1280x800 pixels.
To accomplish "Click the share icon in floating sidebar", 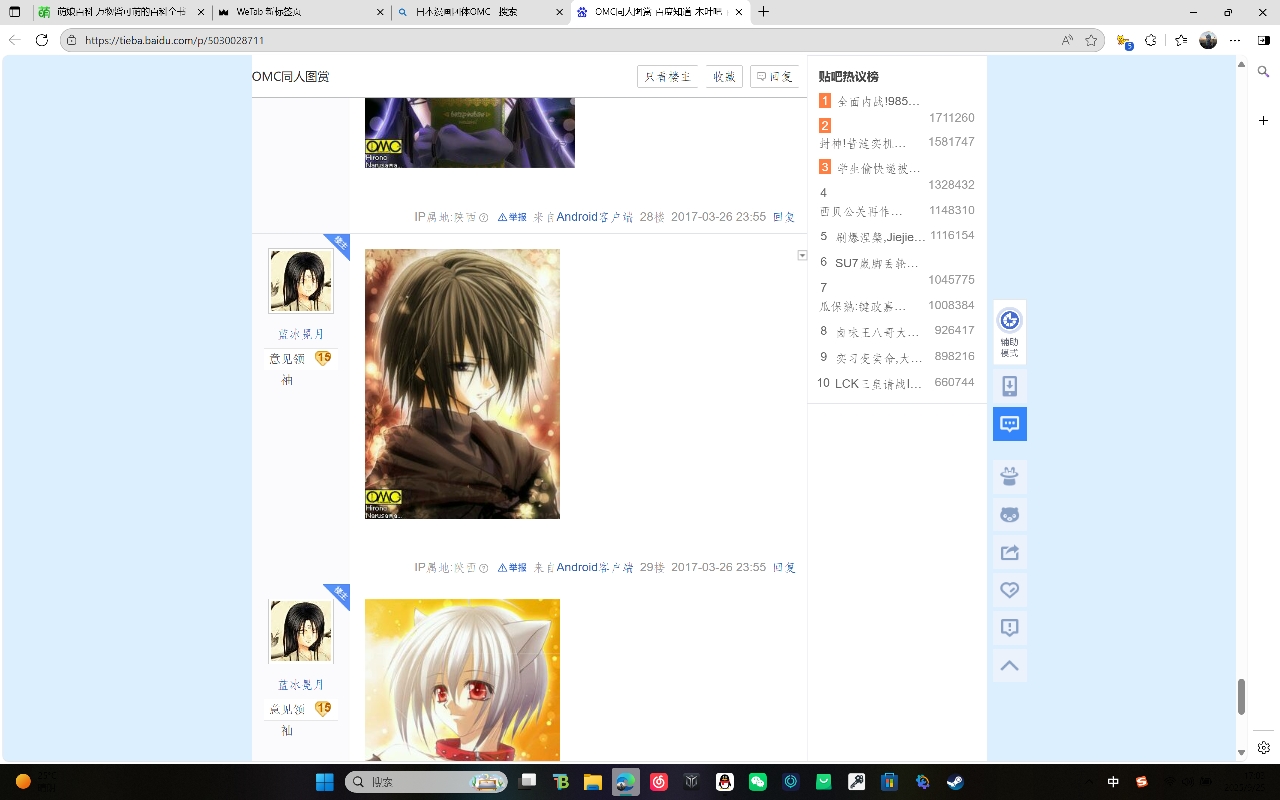I will [1009, 552].
